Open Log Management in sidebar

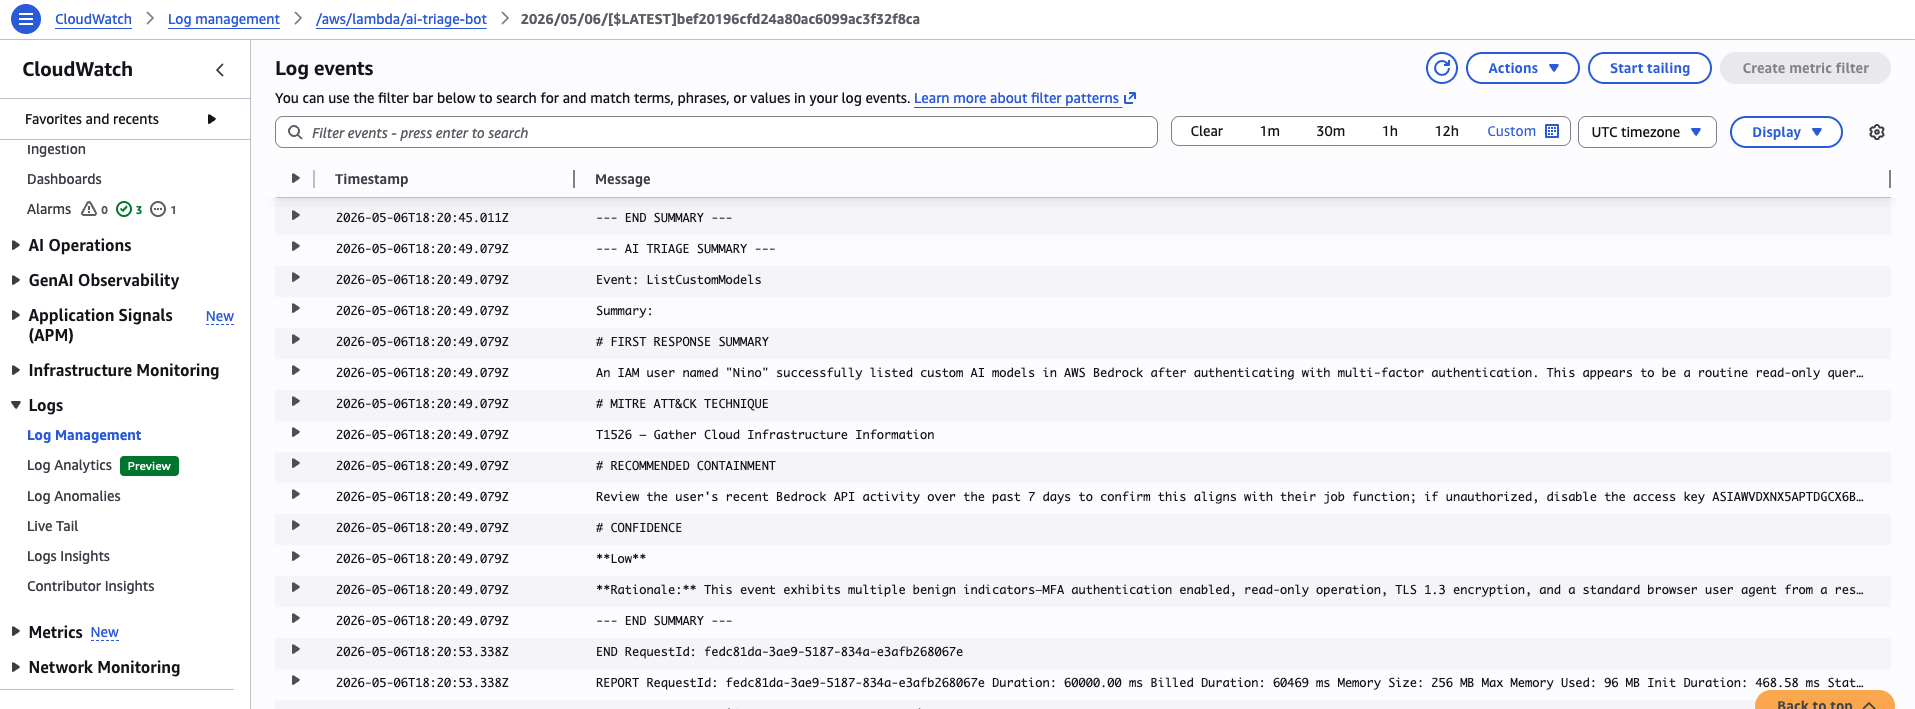84,435
